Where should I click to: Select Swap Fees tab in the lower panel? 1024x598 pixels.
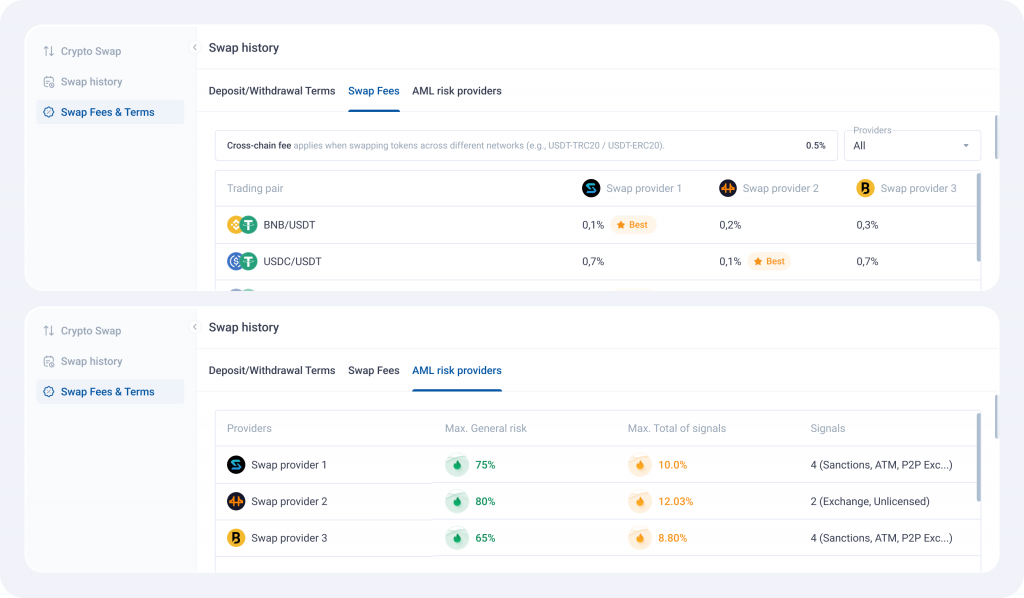[x=373, y=370]
